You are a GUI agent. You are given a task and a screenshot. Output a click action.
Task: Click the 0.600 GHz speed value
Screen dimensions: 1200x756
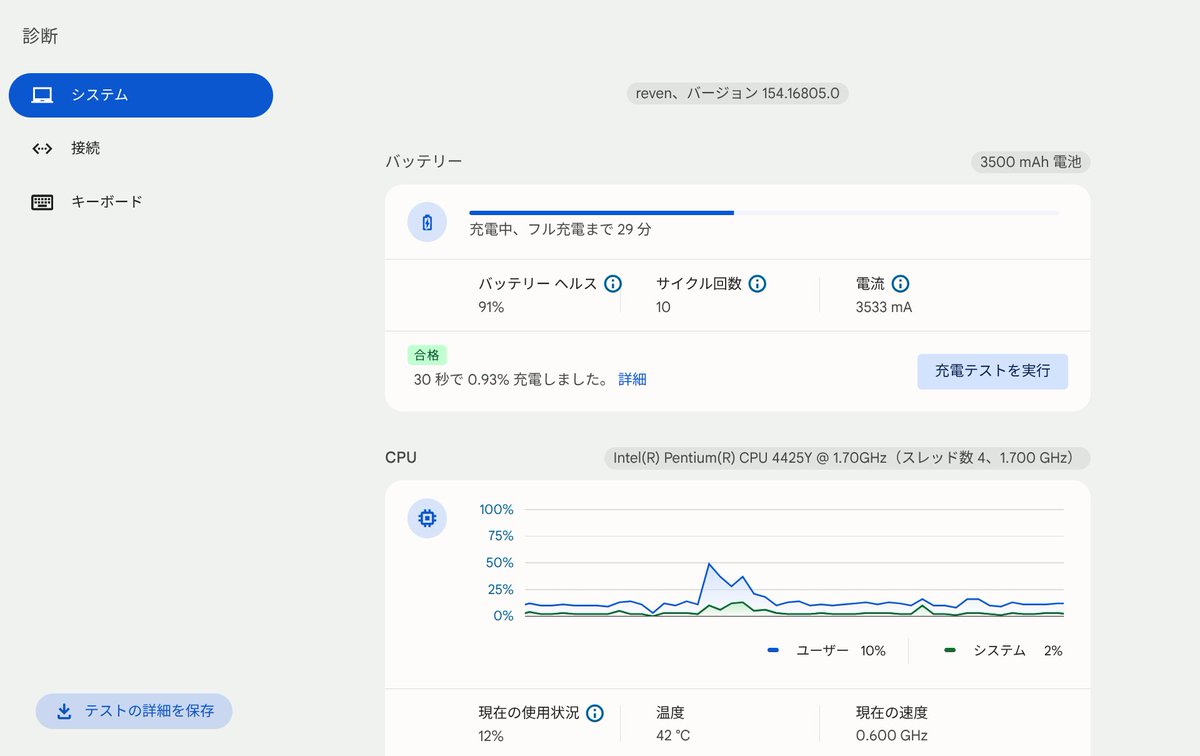coord(892,736)
